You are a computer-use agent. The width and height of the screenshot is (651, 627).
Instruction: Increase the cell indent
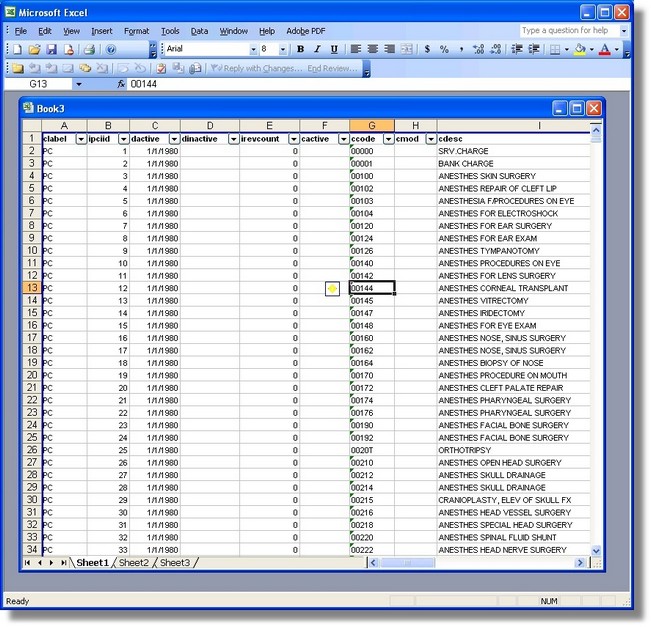point(534,49)
